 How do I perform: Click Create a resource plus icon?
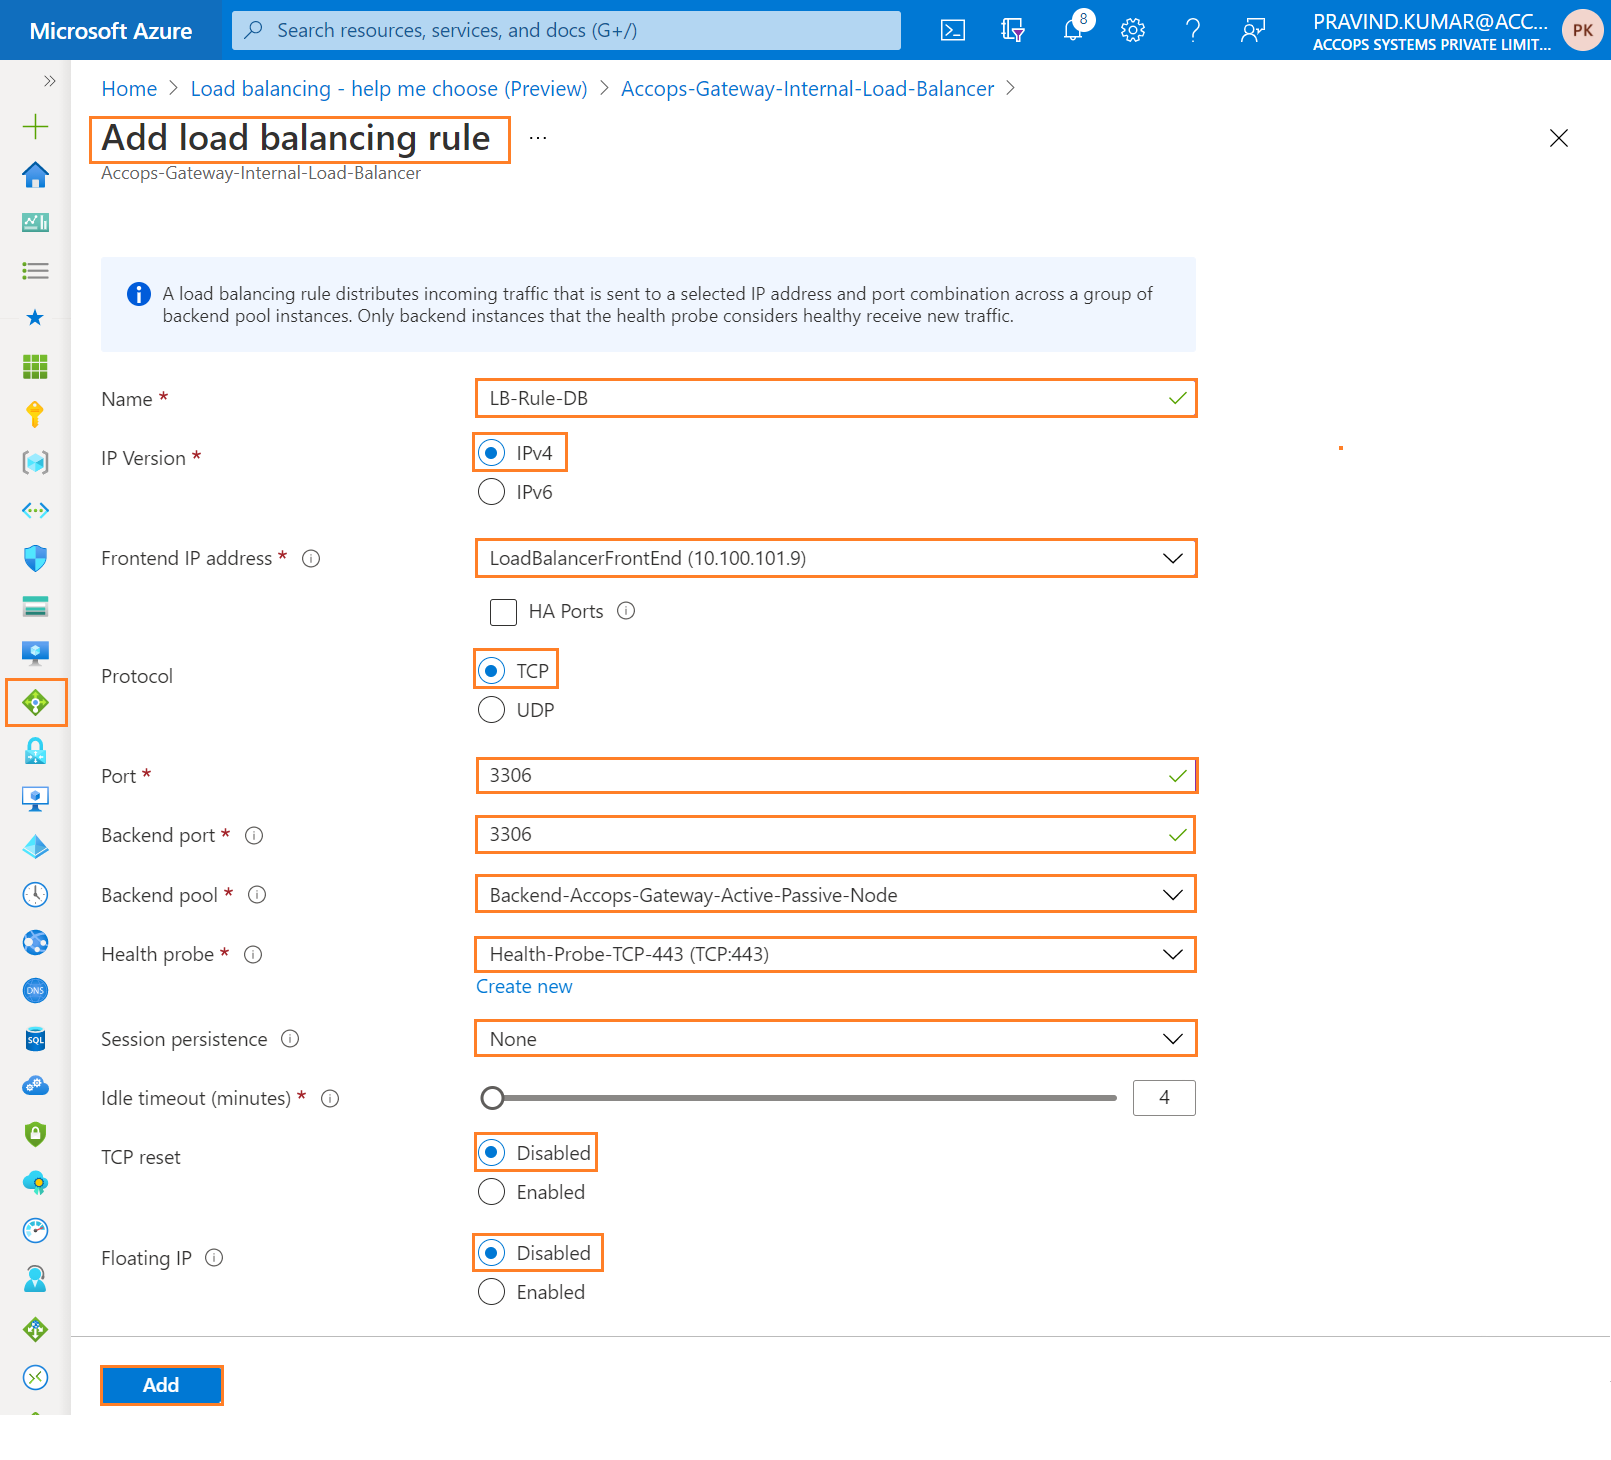tap(35, 126)
